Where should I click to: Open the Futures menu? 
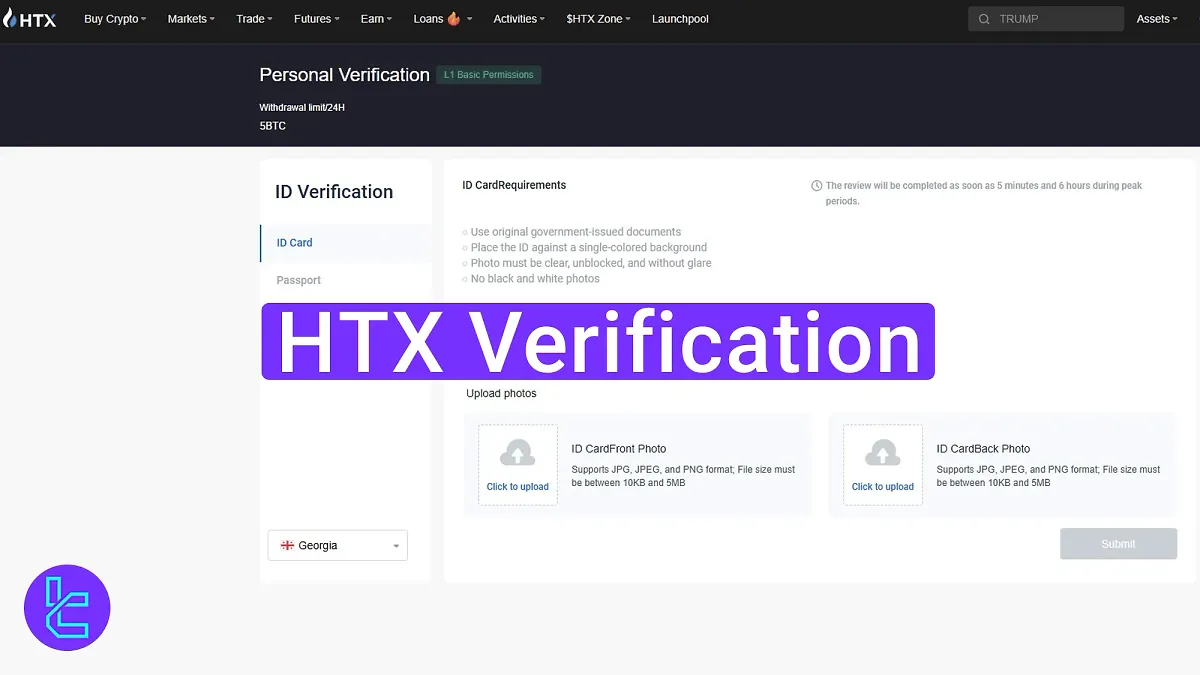coord(313,18)
